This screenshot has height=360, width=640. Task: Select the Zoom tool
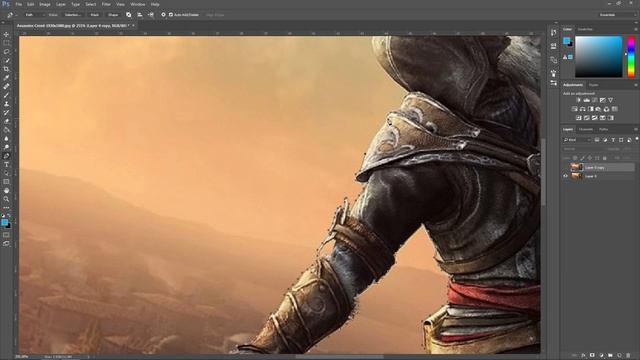[x=6, y=199]
